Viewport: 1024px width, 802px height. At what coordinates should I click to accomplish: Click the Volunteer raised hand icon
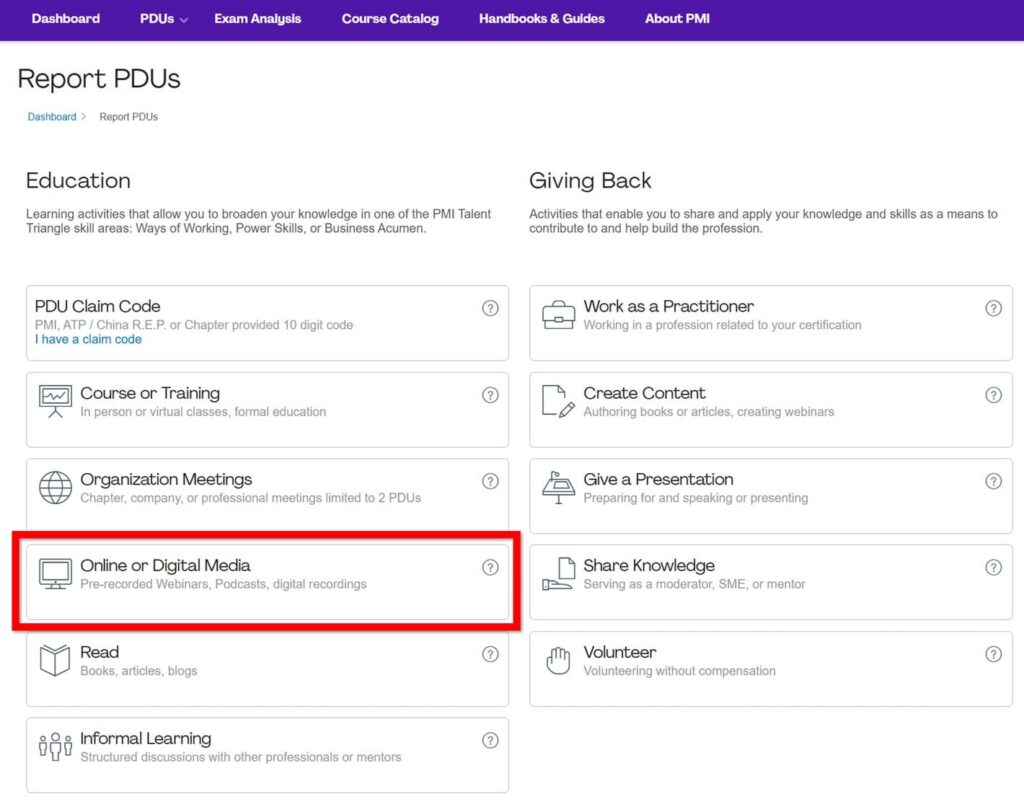(558, 660)
